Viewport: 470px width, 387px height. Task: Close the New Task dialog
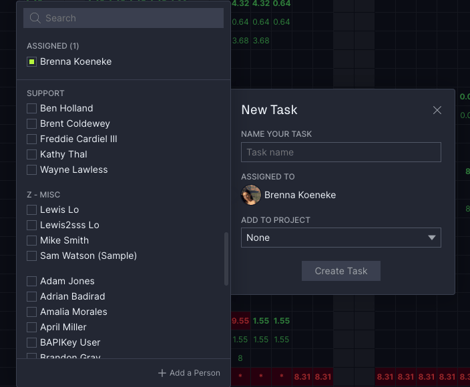tap(437, 110)
